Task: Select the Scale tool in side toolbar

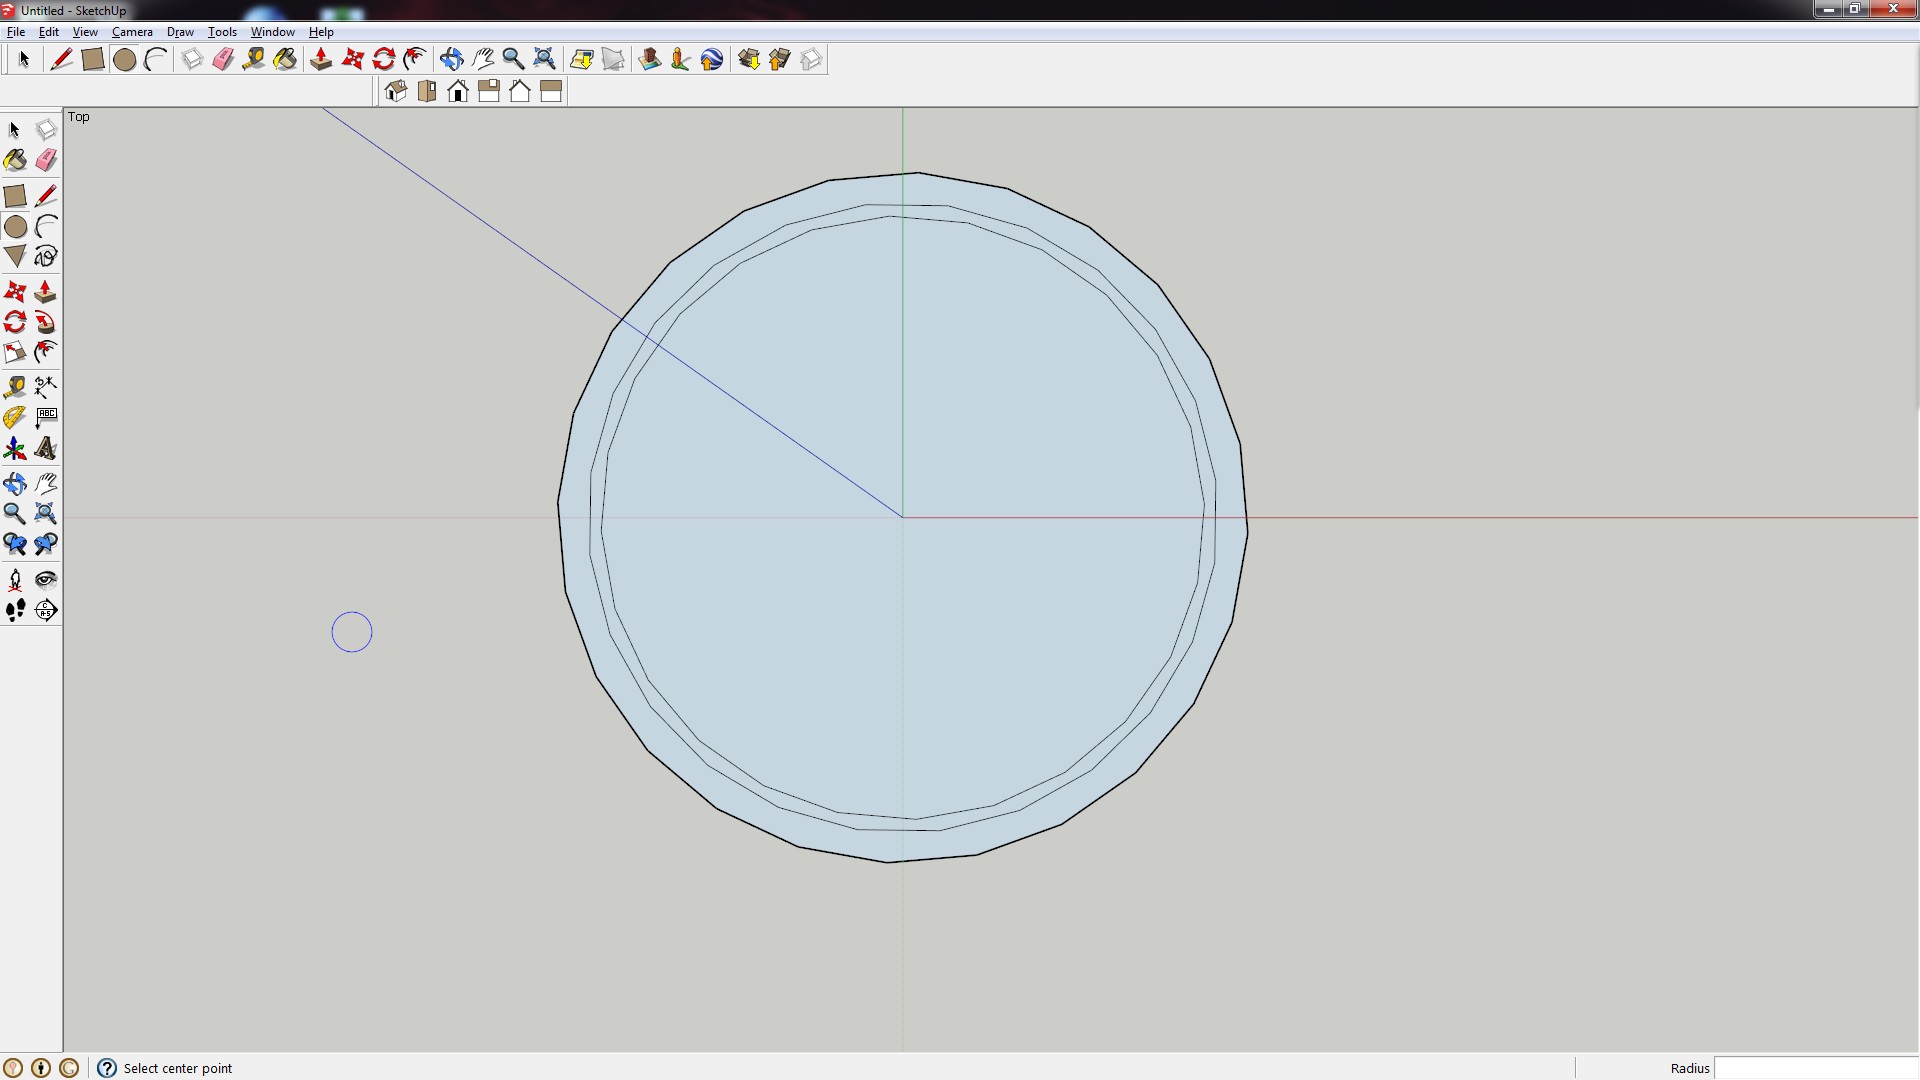Action: (x=15, y=352)
